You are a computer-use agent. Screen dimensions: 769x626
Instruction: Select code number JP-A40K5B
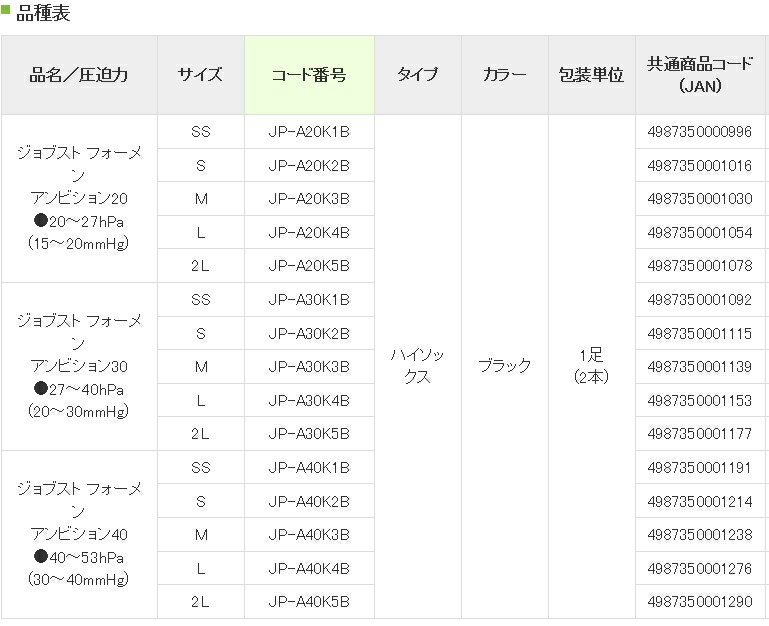(x=309, y=601)
